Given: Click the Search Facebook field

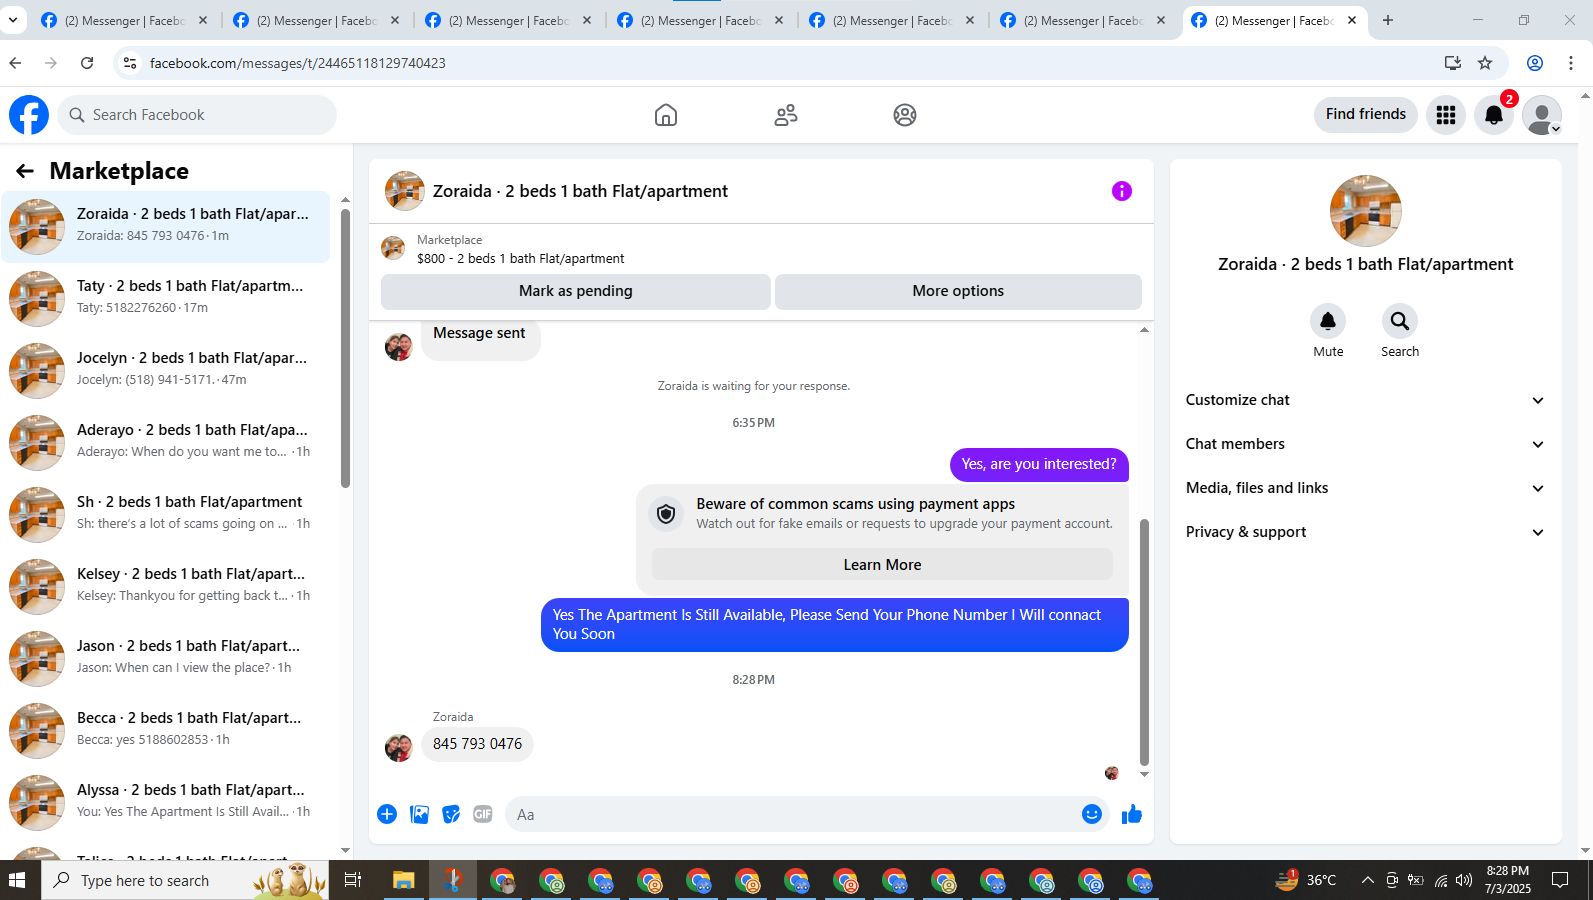Looking at the screenshot, I should click(197, 115).
